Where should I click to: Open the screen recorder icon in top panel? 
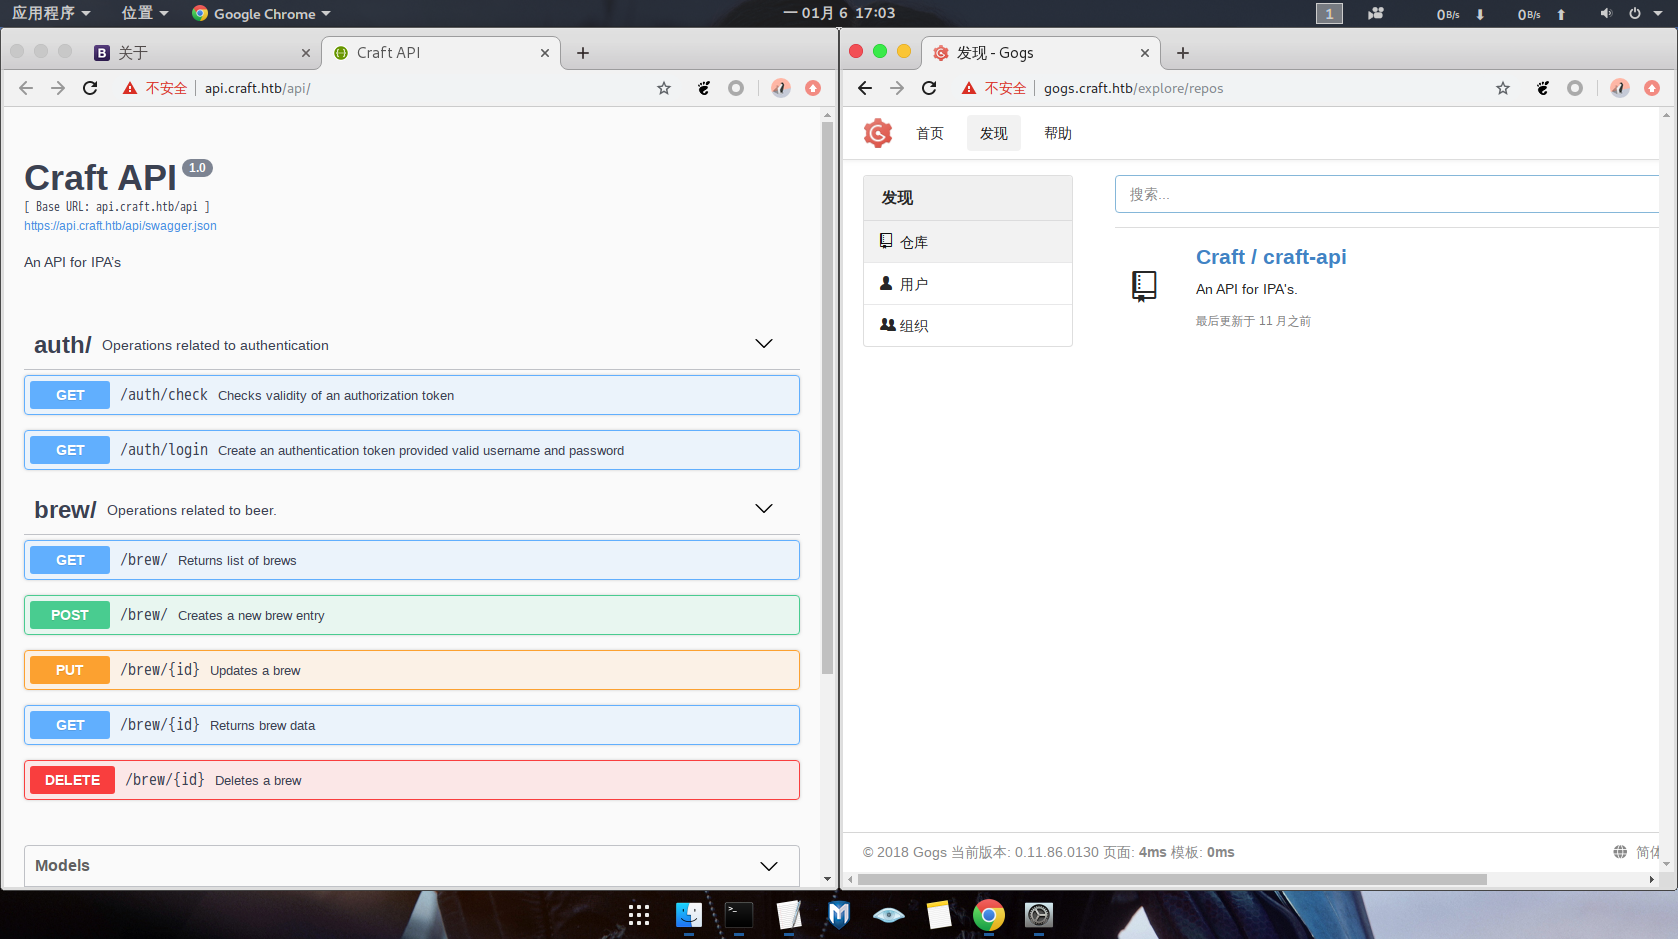[x=1376, y=13]
